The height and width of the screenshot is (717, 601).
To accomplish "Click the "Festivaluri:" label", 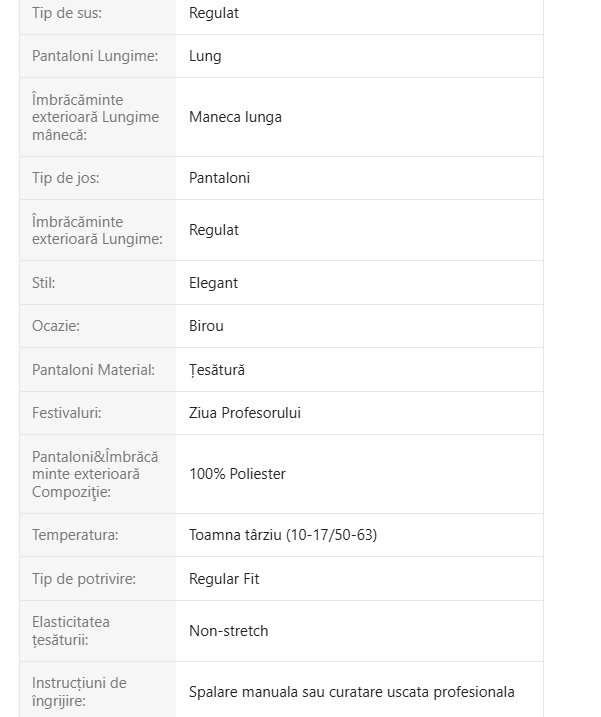I will [x=66, y=413].
